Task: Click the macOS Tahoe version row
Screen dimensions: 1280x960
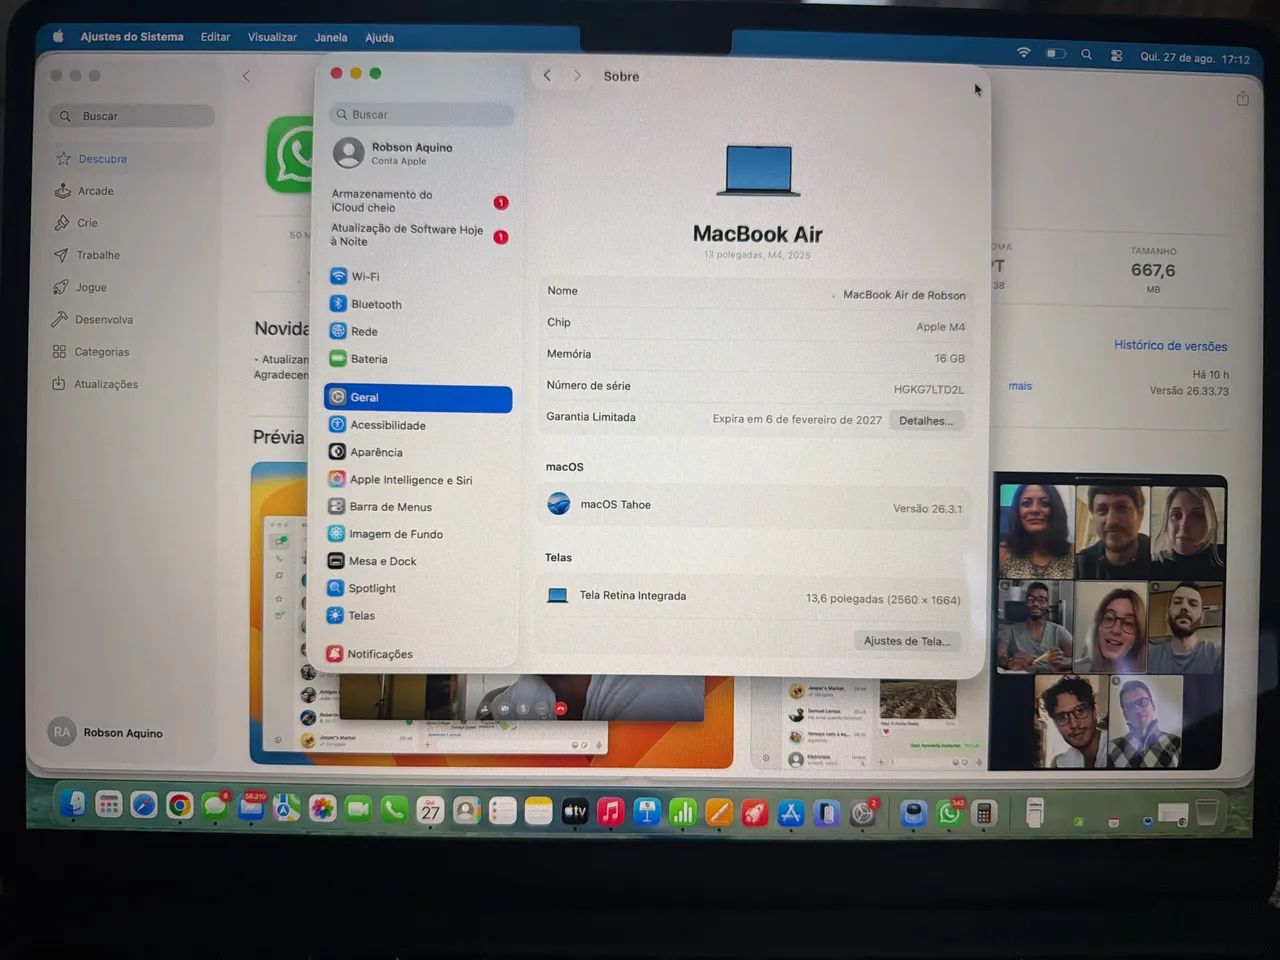Action: [754, 506]
